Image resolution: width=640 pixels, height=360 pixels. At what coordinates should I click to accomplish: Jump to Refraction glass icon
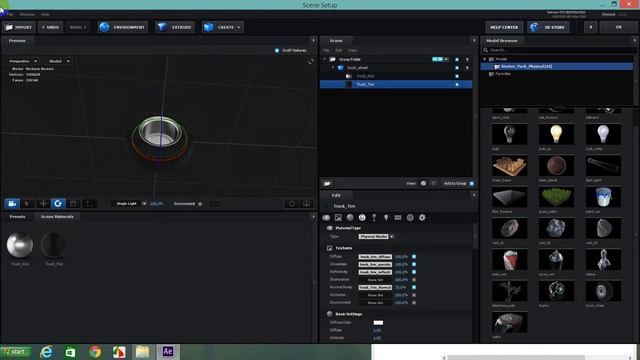point(374,218)
